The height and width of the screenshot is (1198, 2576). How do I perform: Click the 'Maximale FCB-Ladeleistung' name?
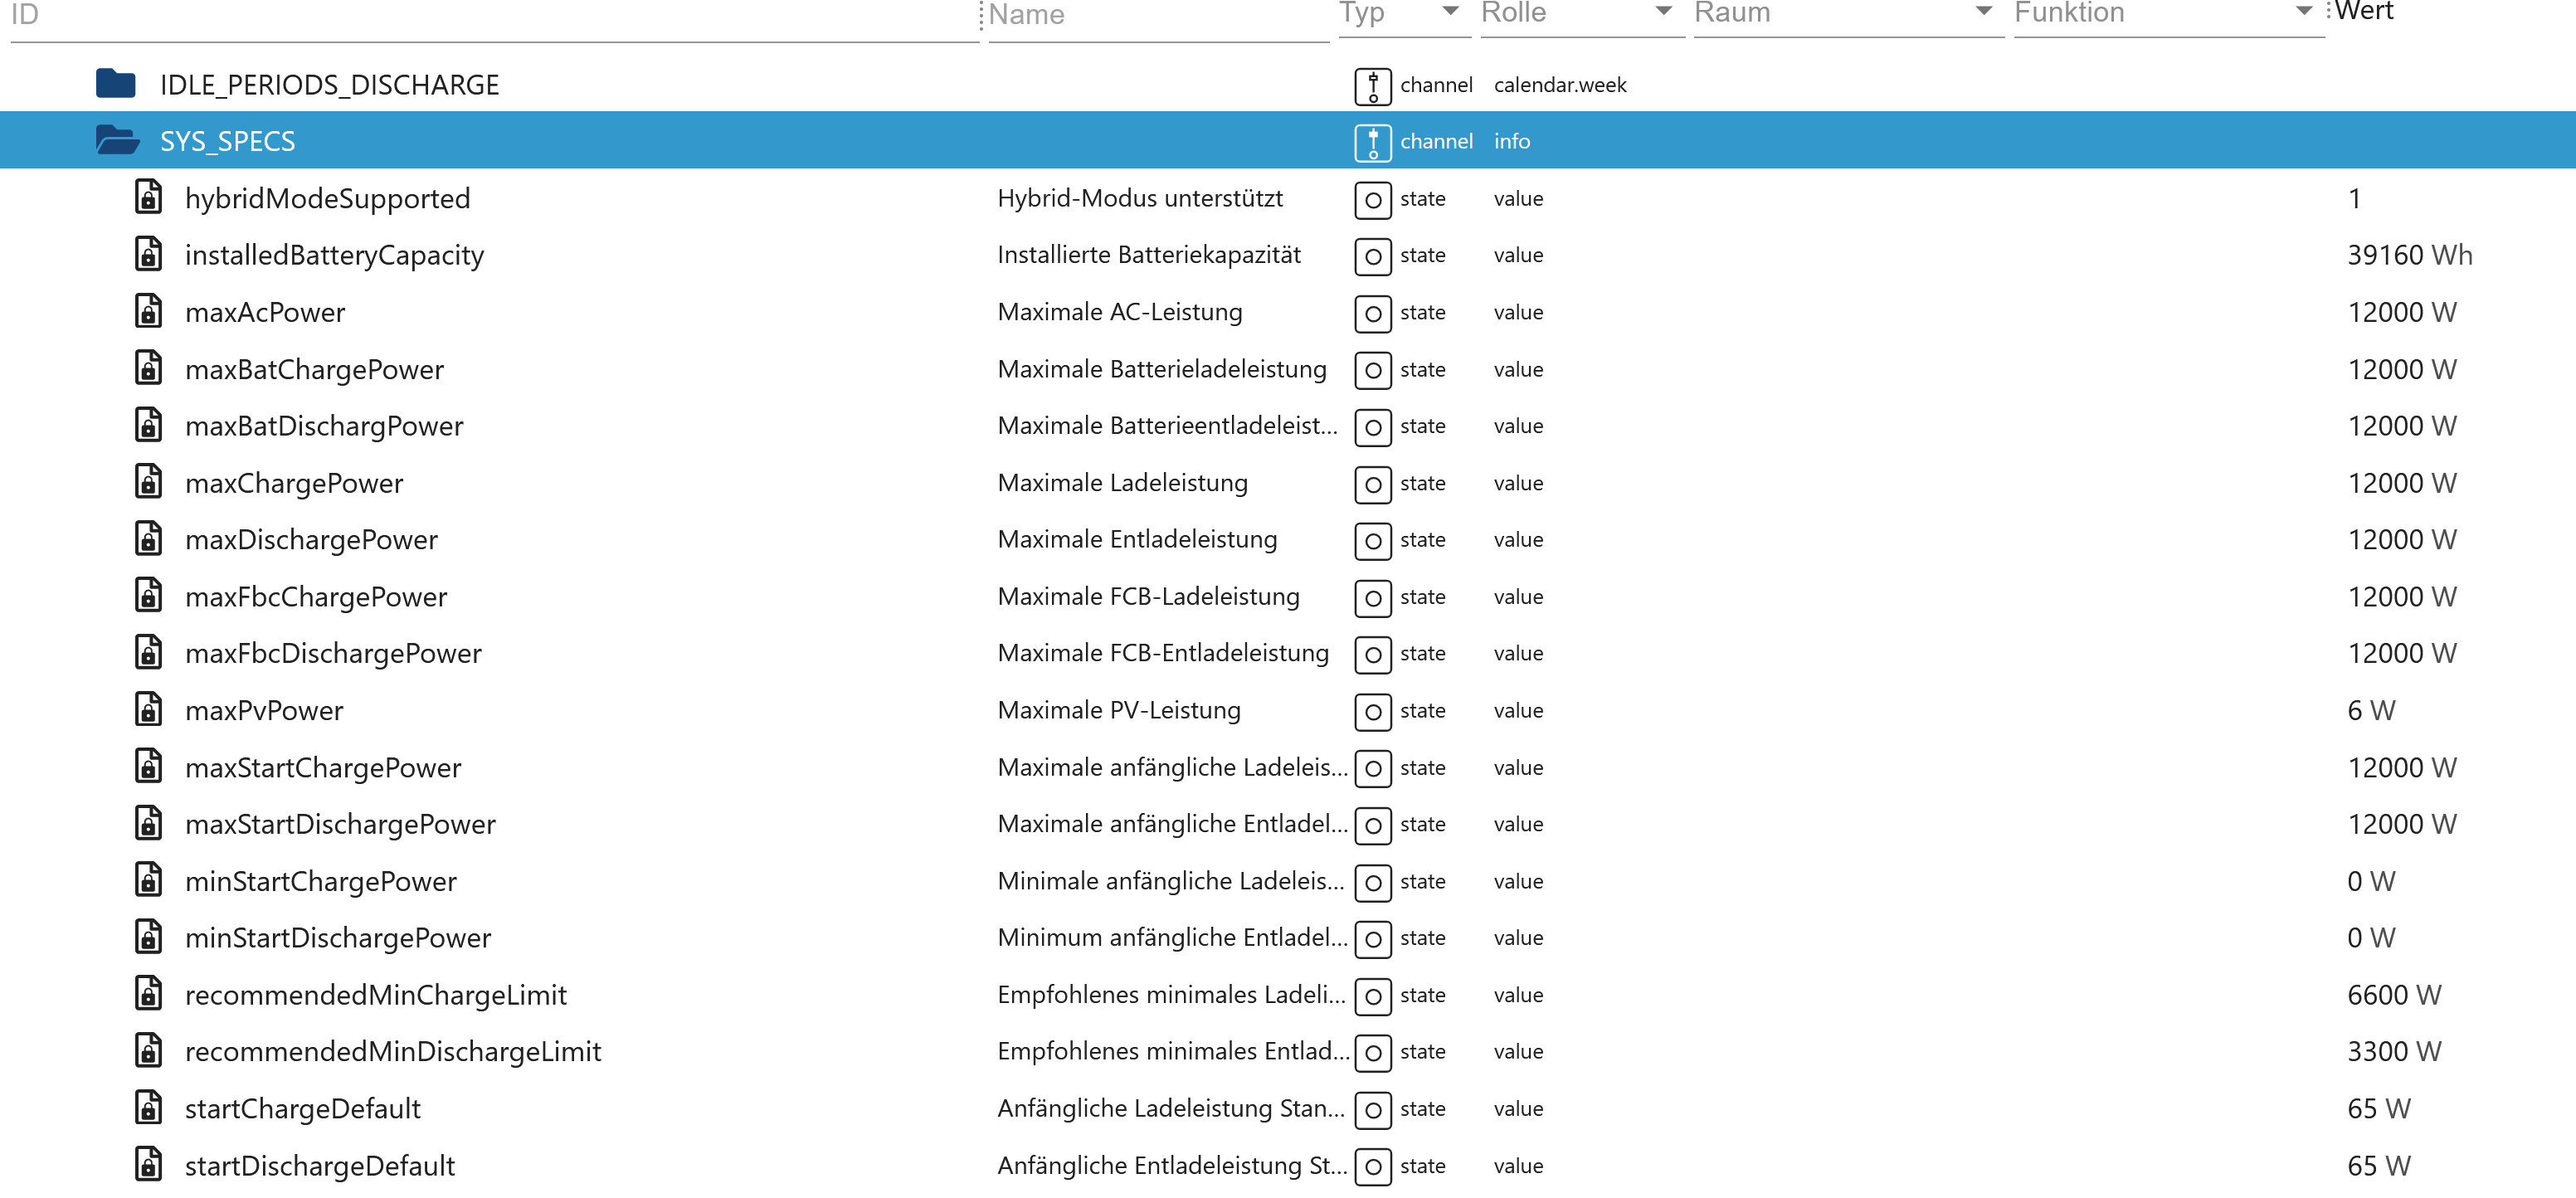[x=1149, y=596]
